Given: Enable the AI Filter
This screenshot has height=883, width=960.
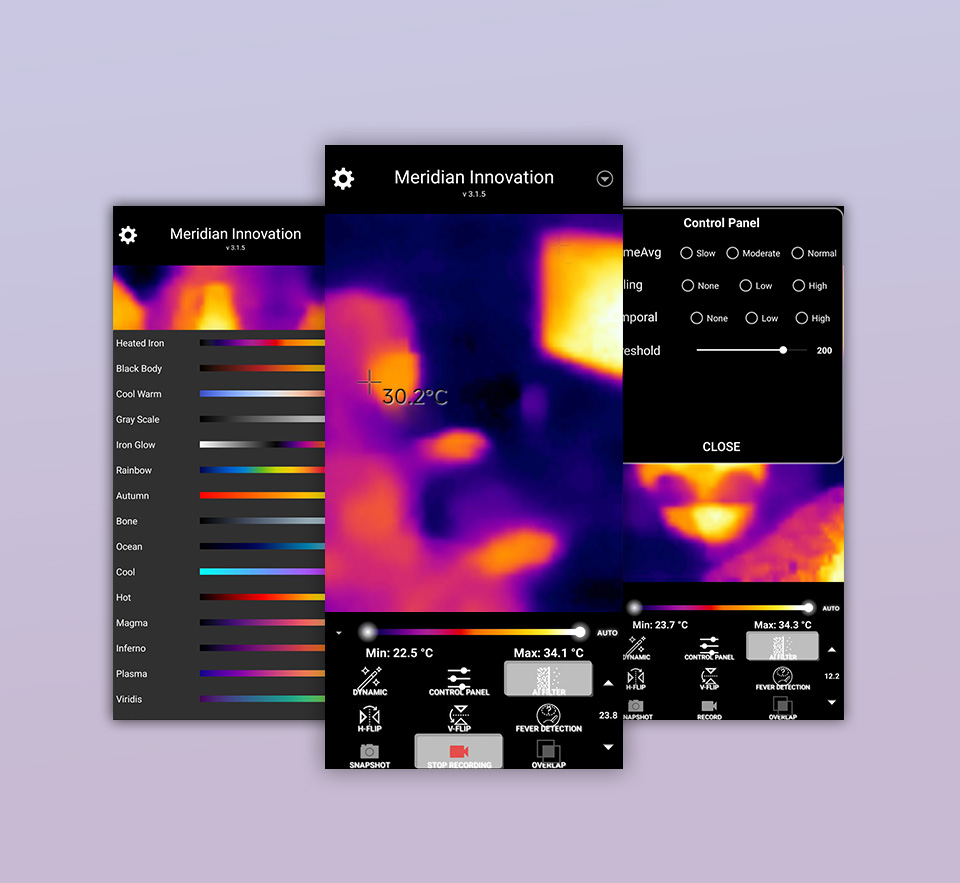Looking at the screenshot, I should 547,679.
